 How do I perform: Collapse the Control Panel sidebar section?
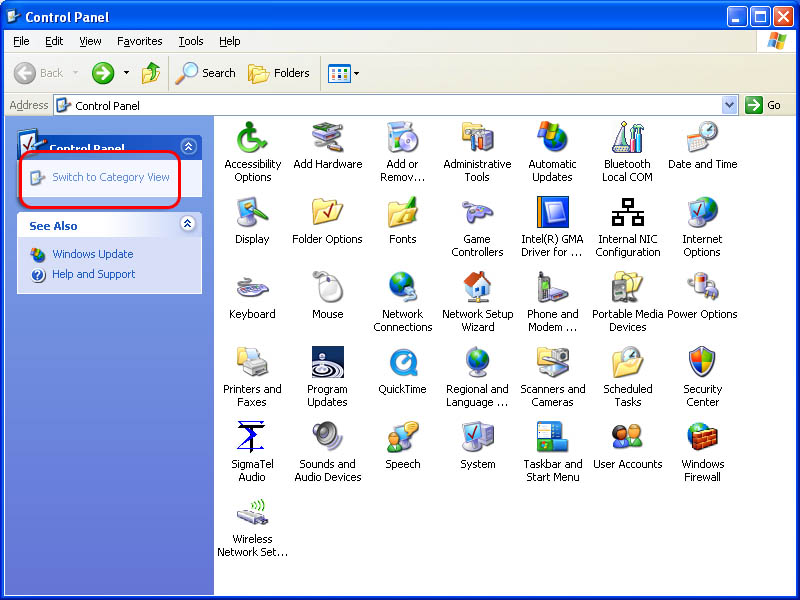click(x=188, y=146)
